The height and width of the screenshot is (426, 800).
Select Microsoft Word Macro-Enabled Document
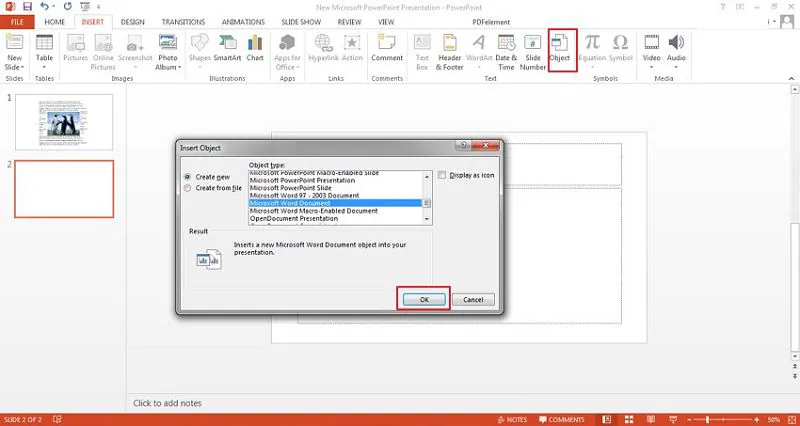pyautogui.click(x=336, y=211)
